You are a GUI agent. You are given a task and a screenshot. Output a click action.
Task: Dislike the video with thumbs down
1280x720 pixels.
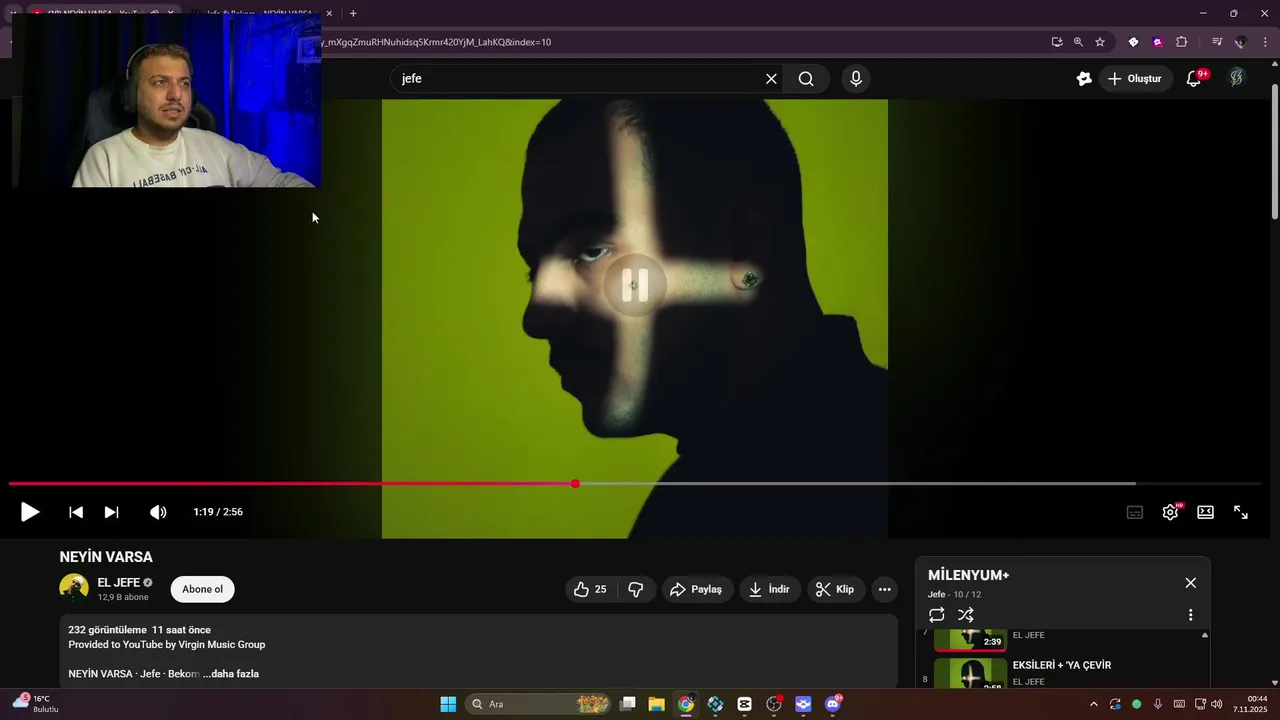pyautogui.click(x=636, y=590)
